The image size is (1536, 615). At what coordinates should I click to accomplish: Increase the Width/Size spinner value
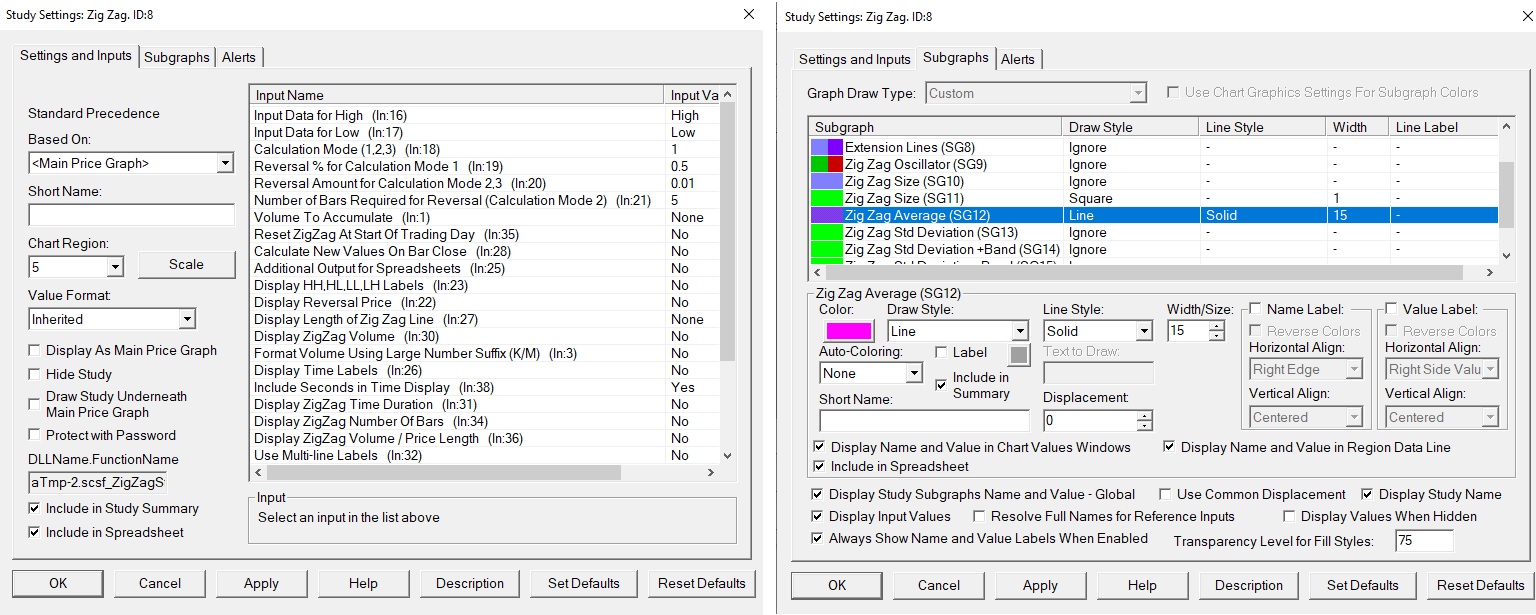click(1216, 326)
